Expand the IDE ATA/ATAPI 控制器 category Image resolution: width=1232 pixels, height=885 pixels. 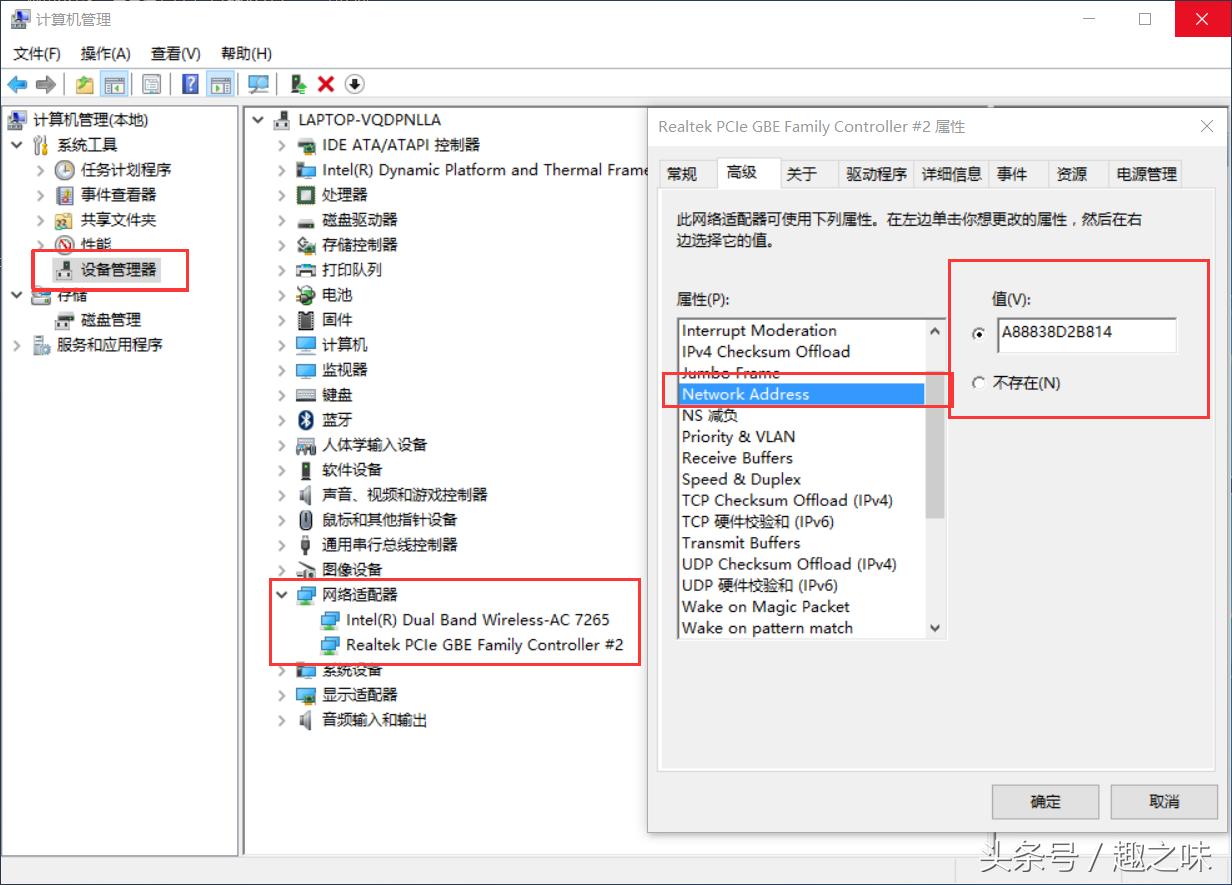(x=282, y=145)
